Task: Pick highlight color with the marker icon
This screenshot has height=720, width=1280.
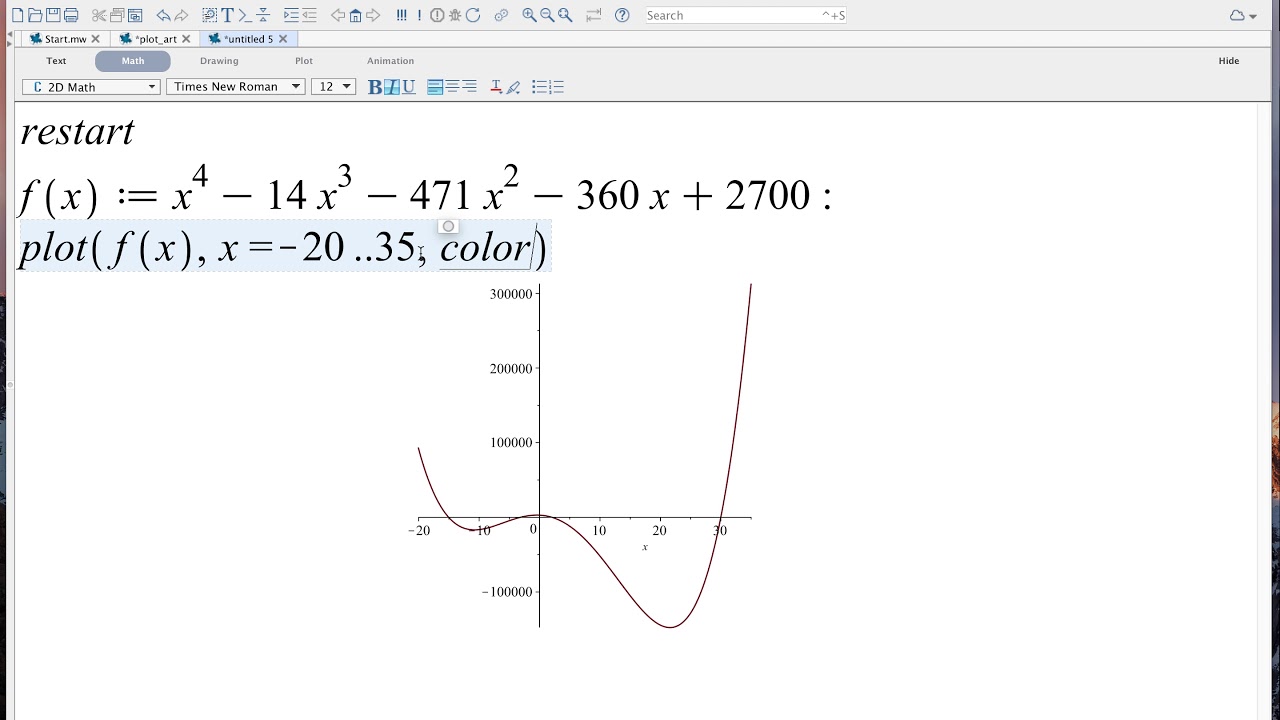Action: click(514, 87)
